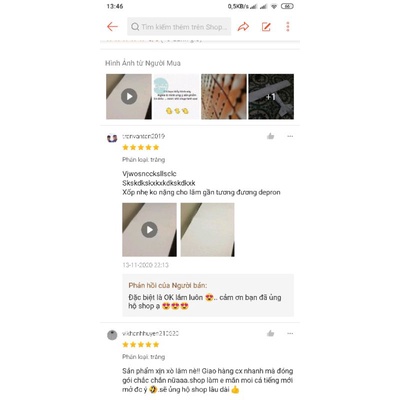Open more options for first review

(290, 136)
